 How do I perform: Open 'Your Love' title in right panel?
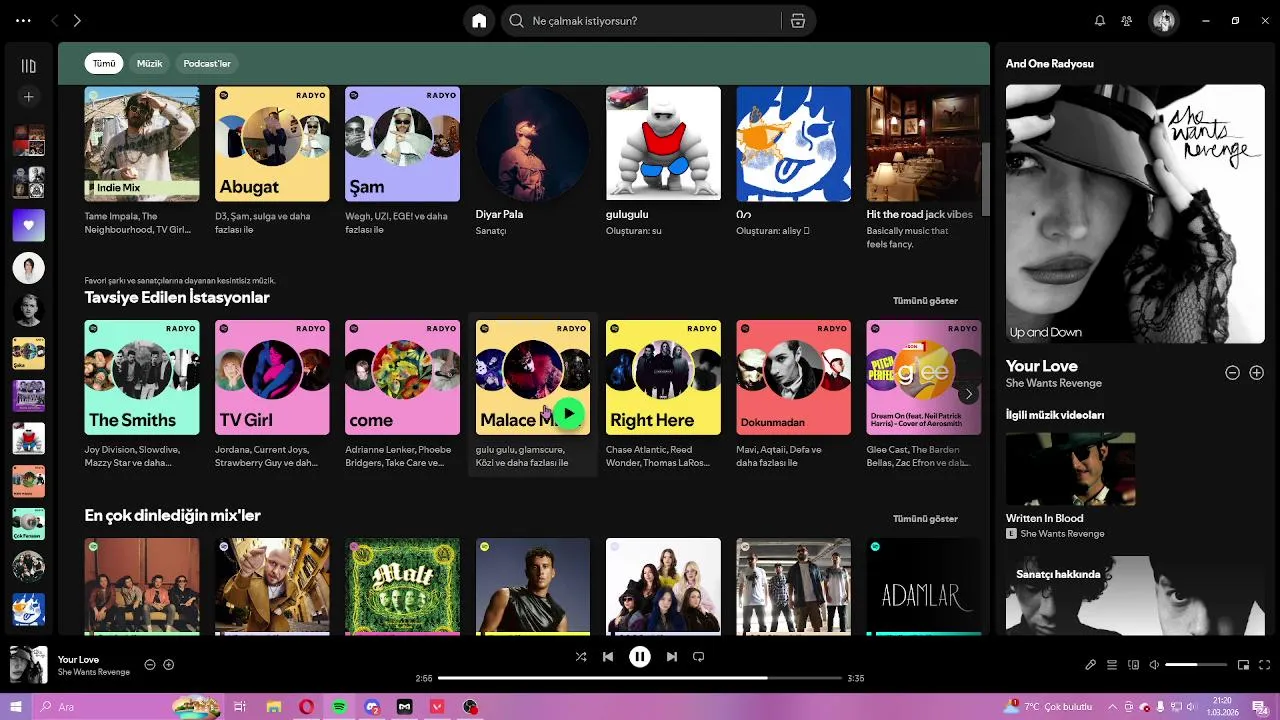pos(1042,366)
